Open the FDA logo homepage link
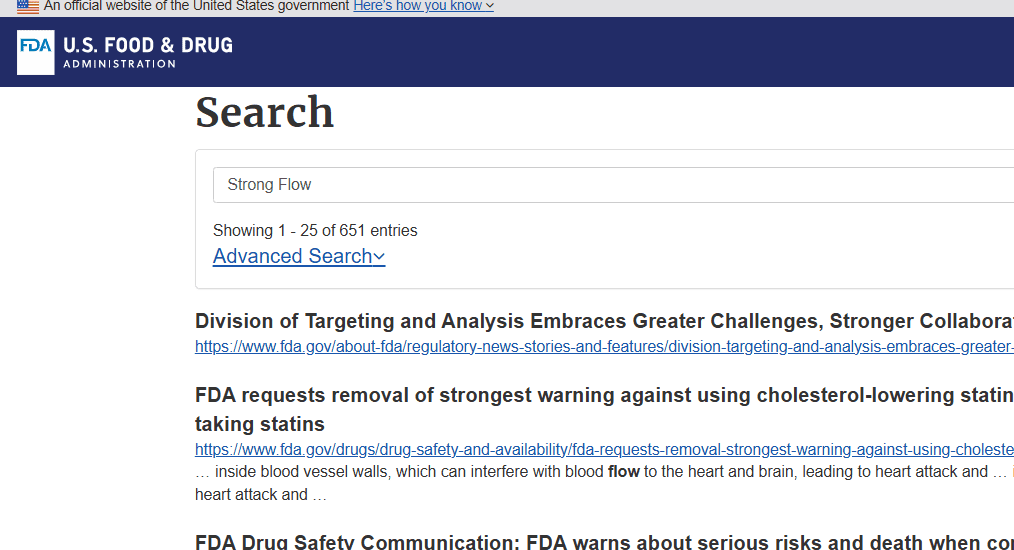Screen dimensions: 1014x550 36,52
